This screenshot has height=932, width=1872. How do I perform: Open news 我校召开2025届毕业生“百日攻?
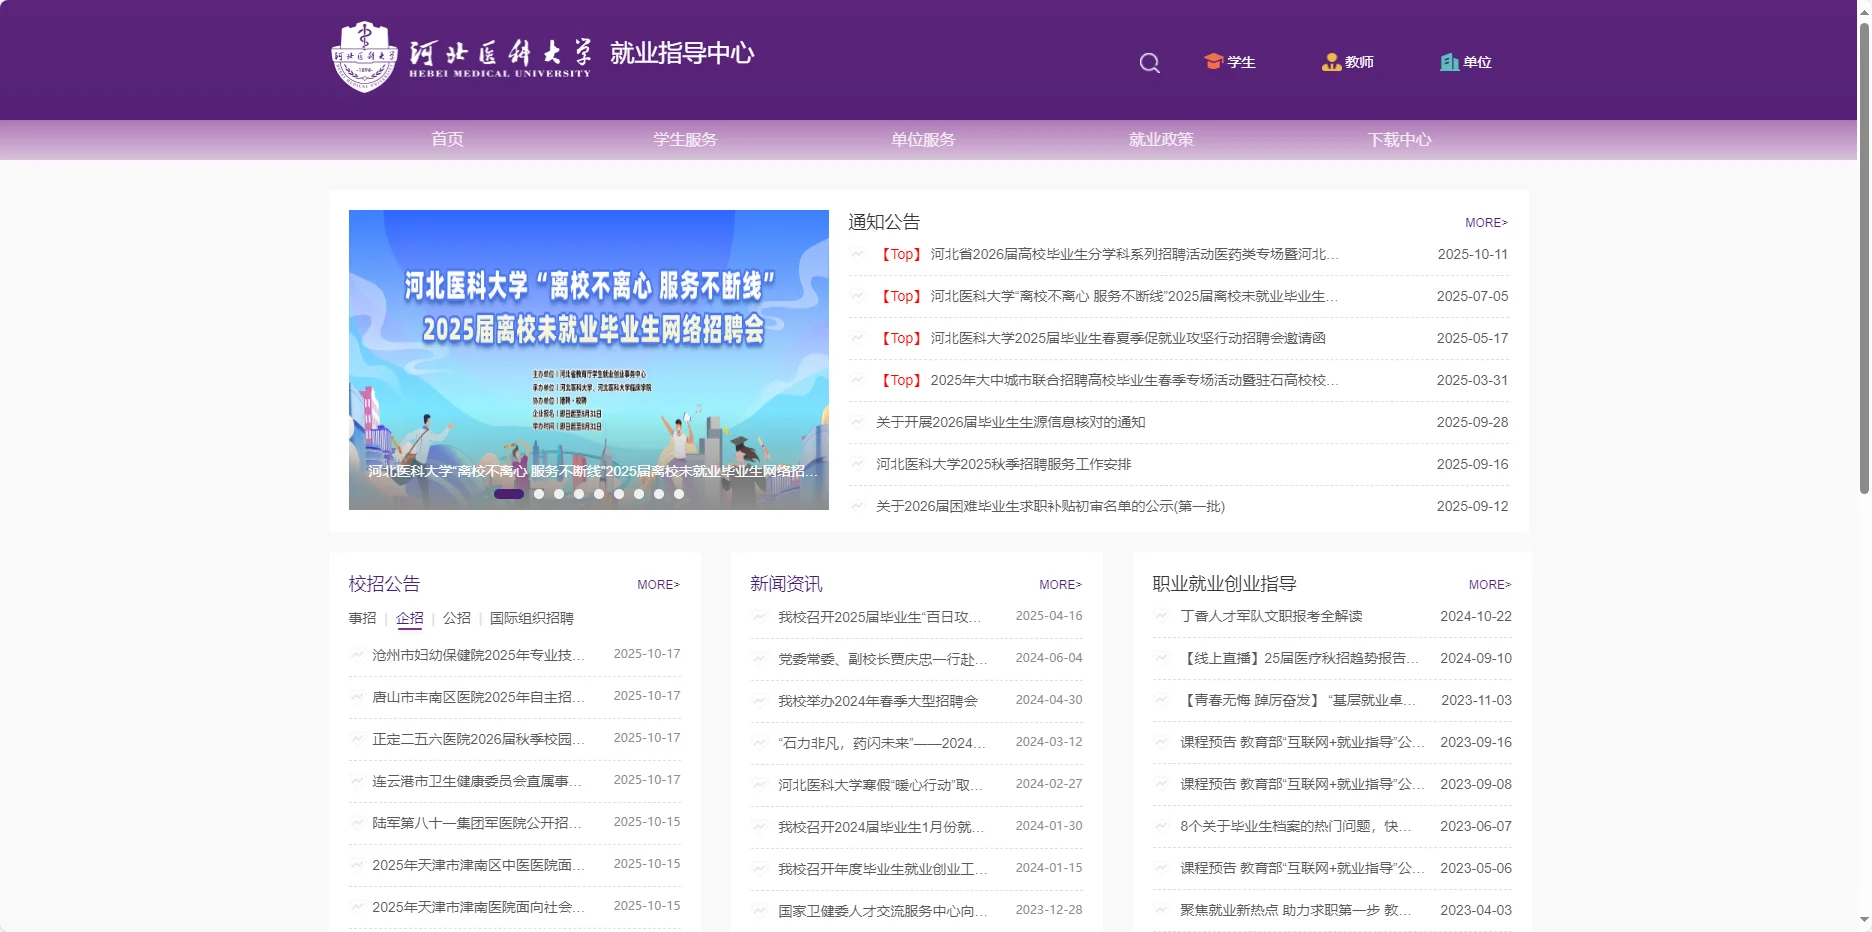point(880,617)
